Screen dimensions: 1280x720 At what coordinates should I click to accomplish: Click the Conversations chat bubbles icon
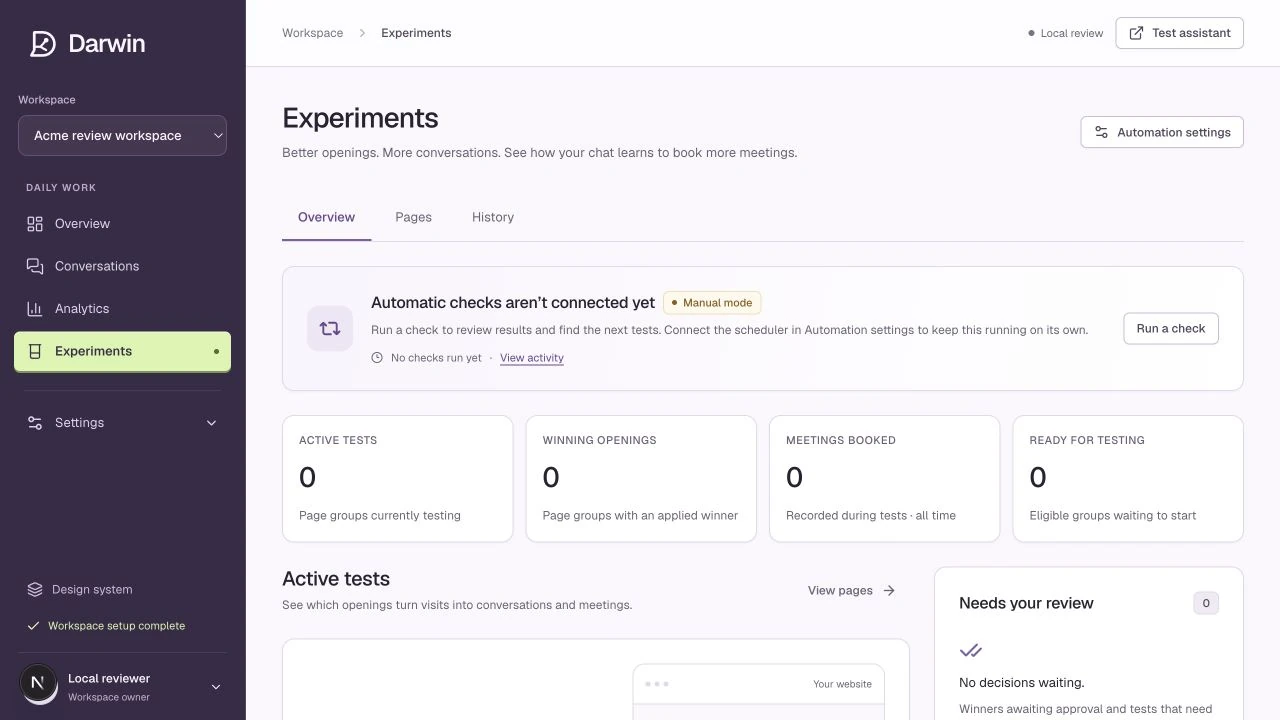[x=35, y=266]
